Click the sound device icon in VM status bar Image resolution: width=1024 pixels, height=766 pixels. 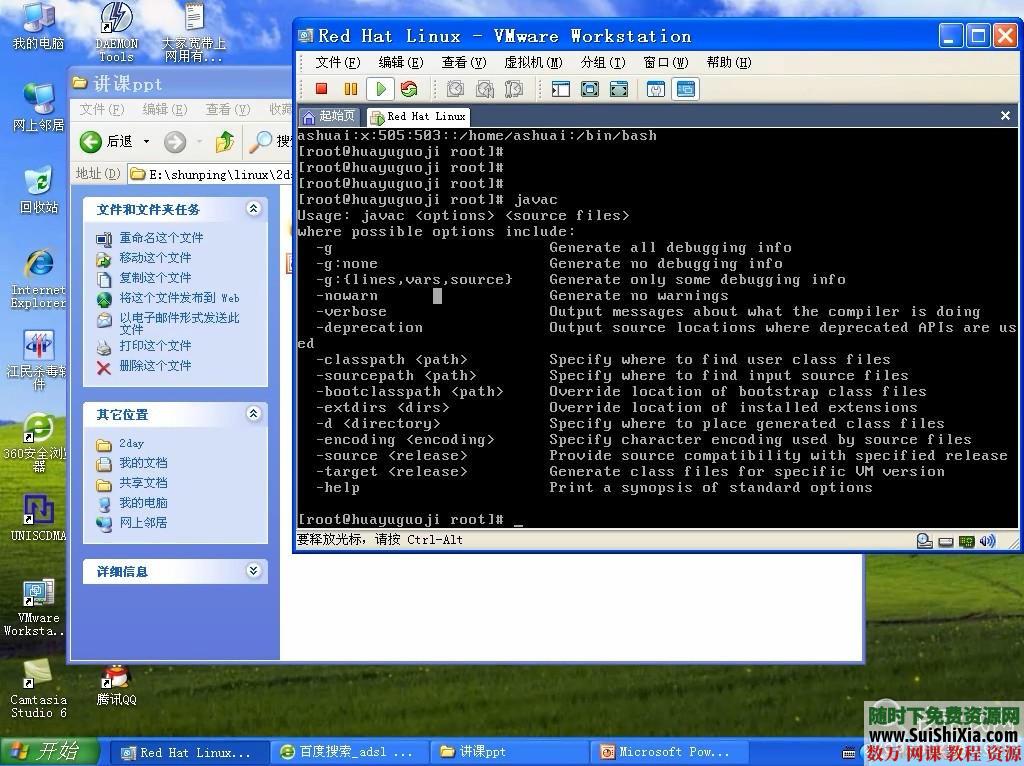pyautogui.click(x=988, y=540)
